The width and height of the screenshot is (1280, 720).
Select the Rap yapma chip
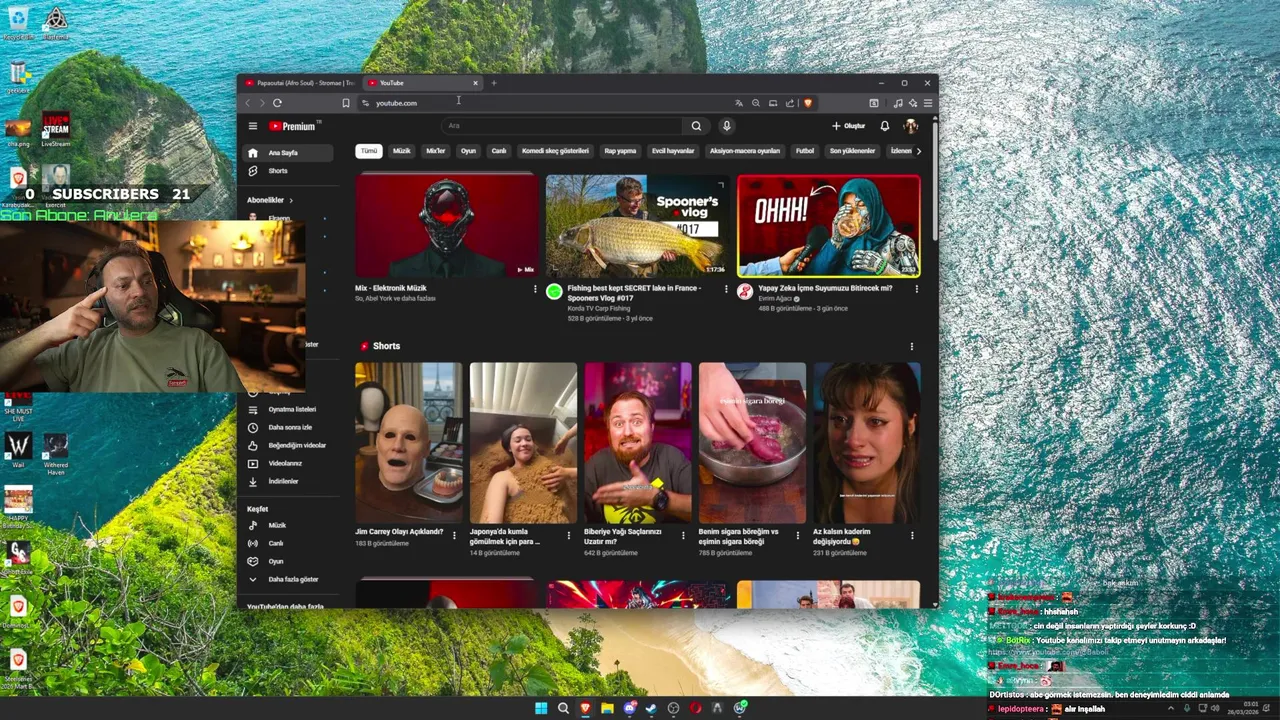pyautogui.click(x=620, y=151)
